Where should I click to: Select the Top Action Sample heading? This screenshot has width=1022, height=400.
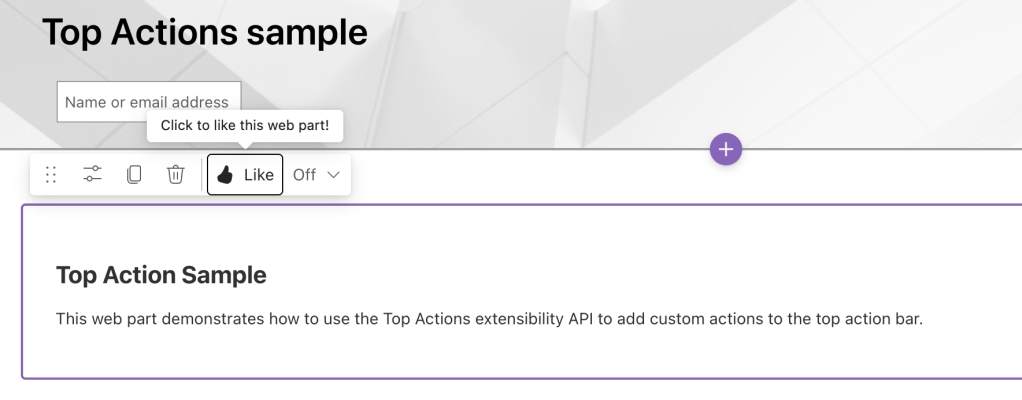tap(161, 275)
